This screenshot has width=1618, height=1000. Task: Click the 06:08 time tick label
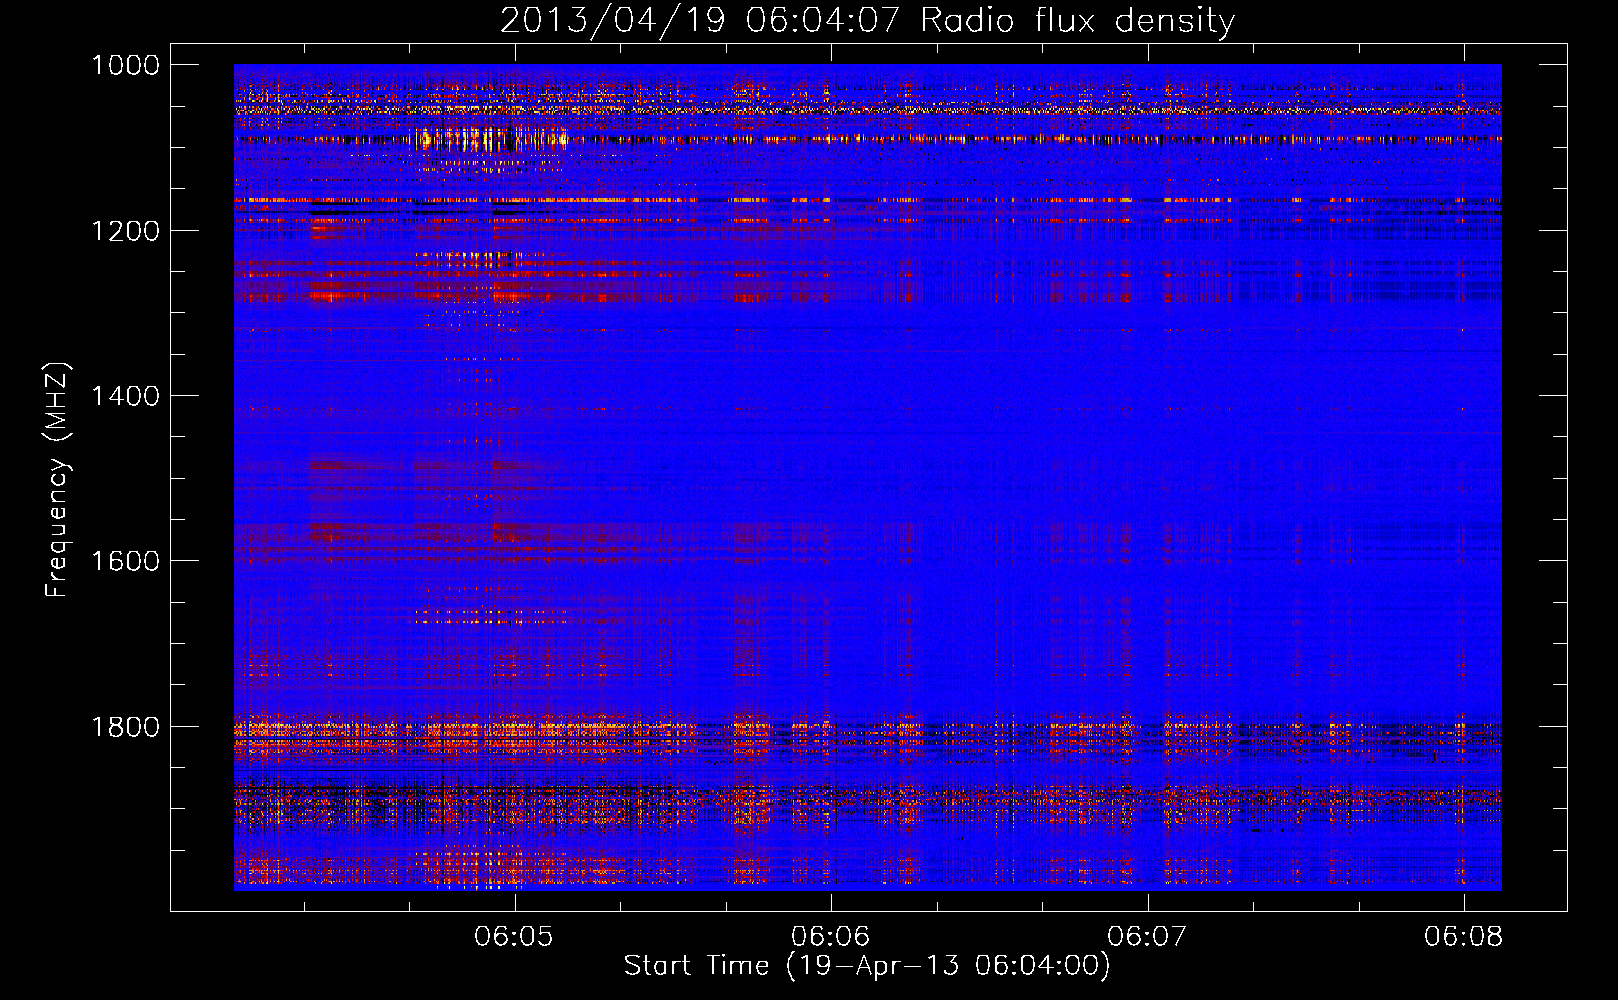[x=1464, y=937]
